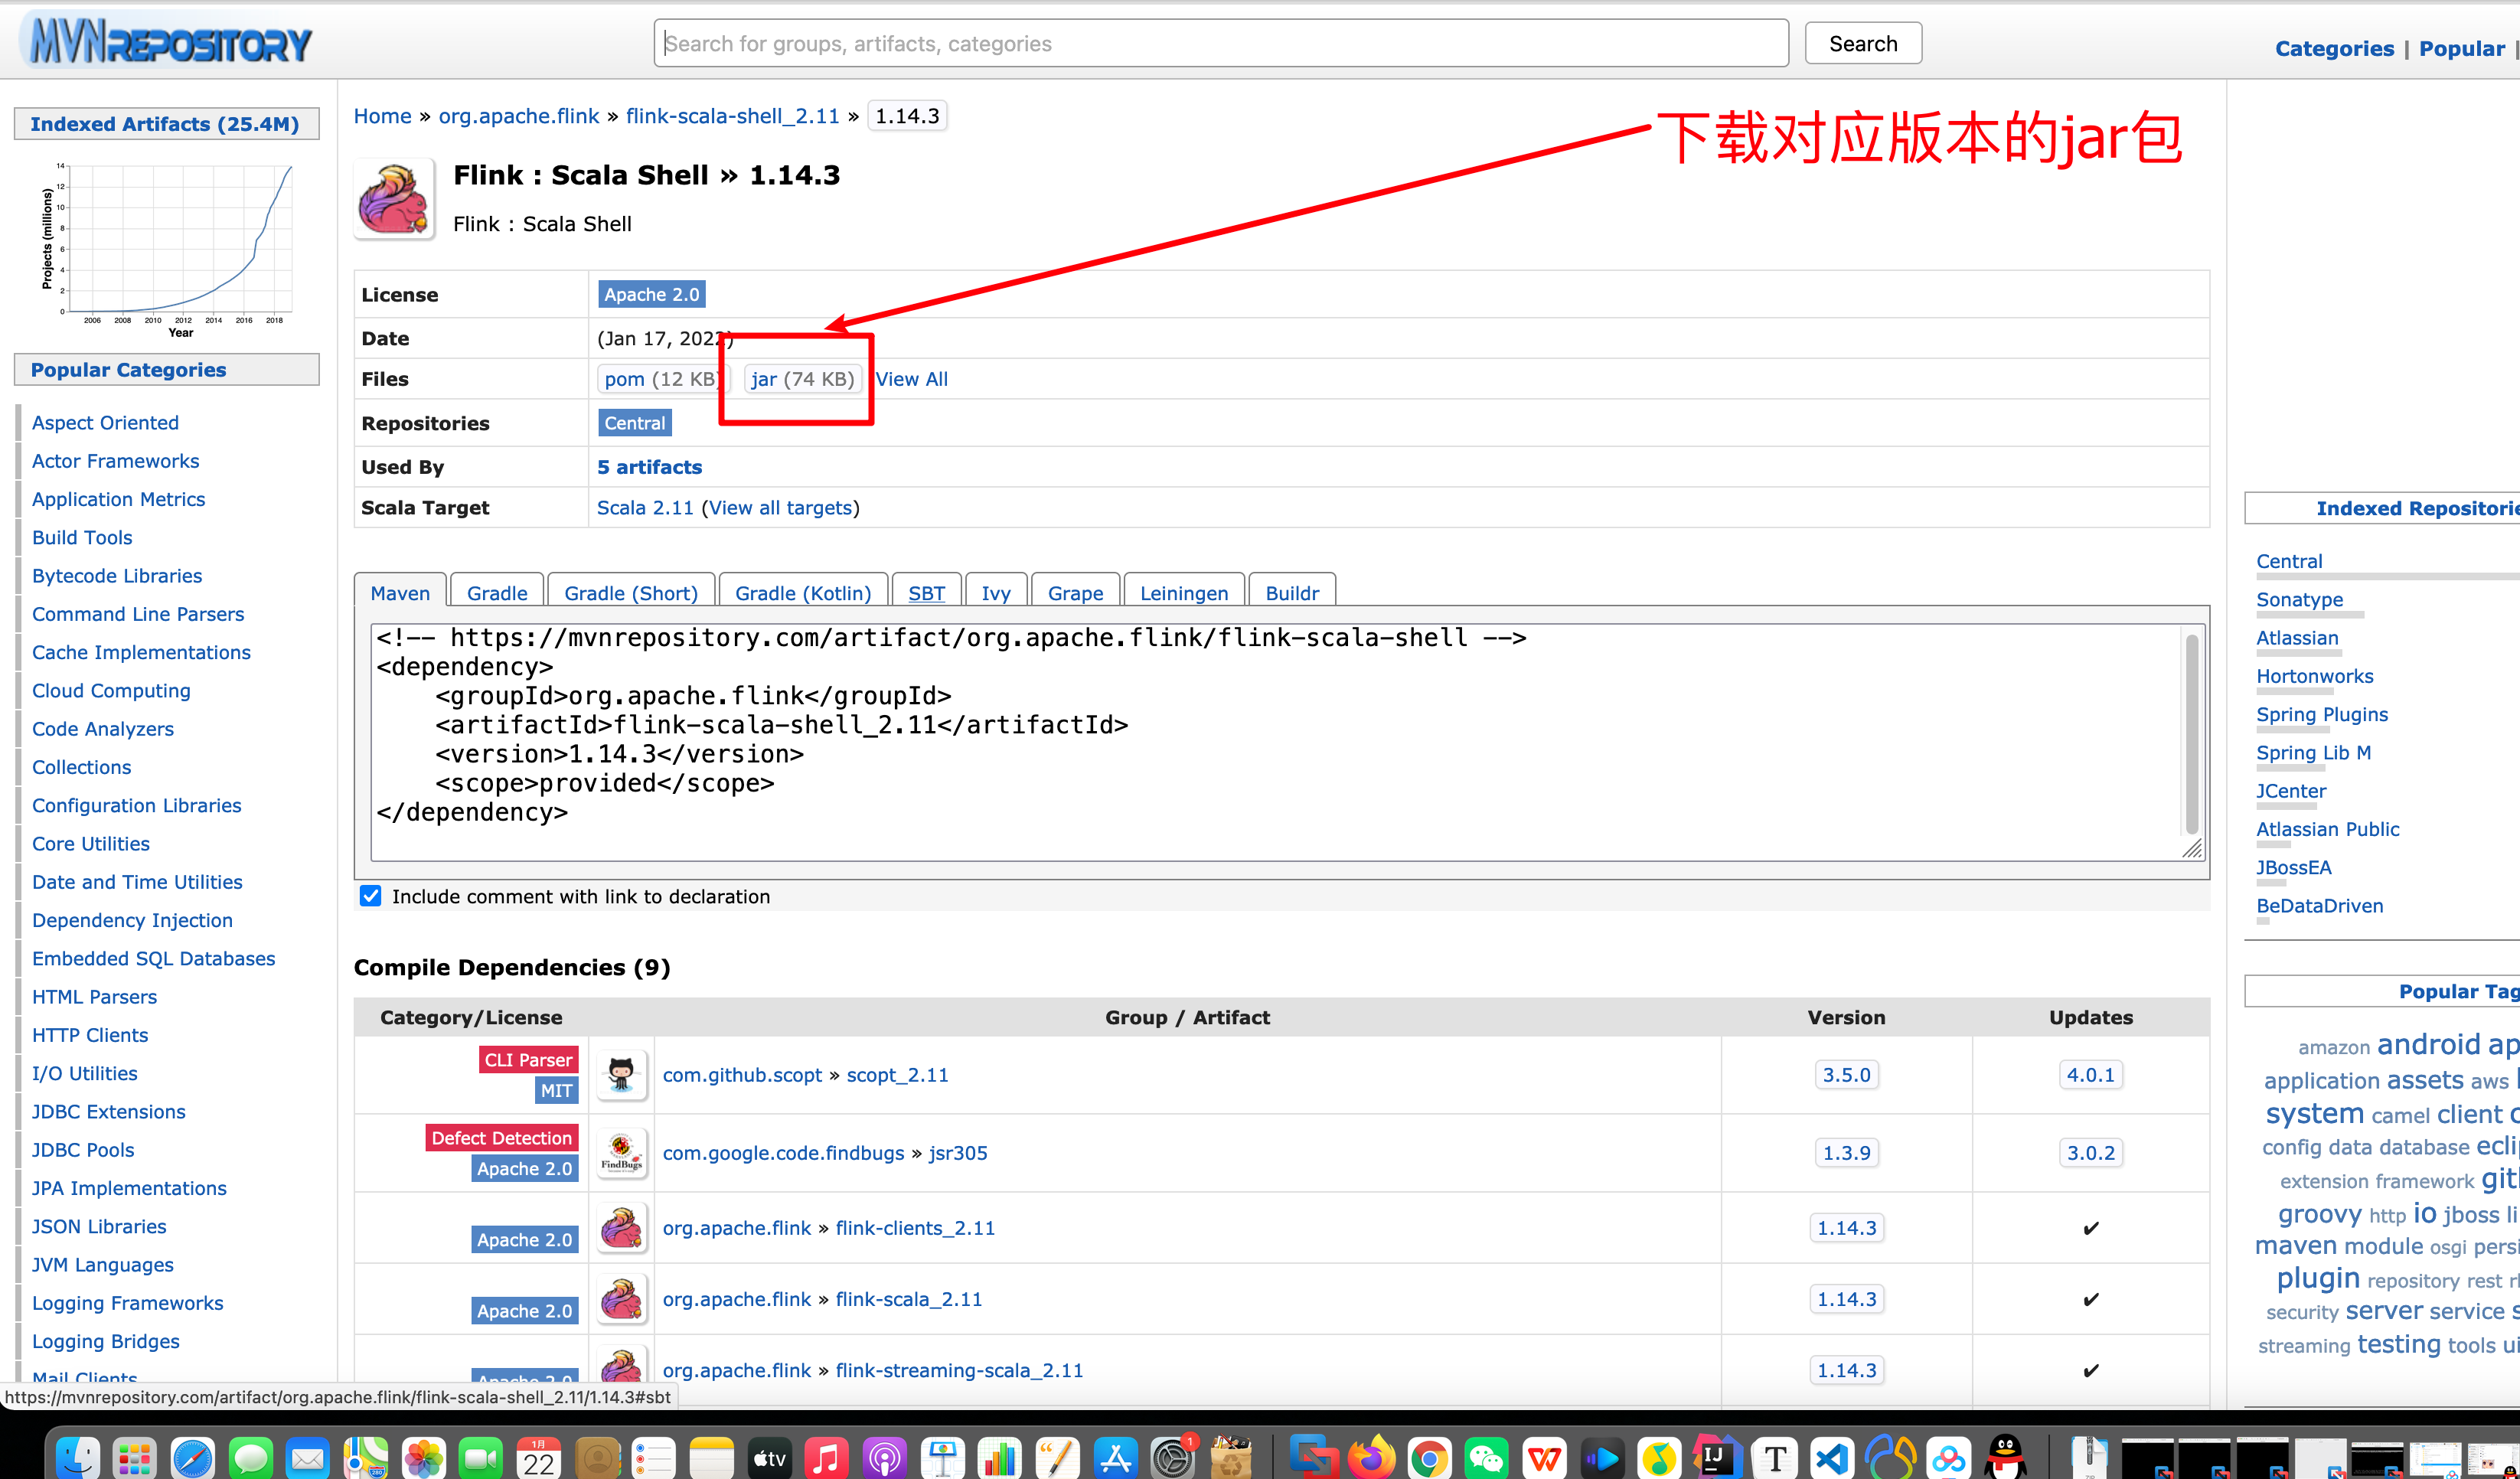Open WeChat from the dock
Viewport: 2520px width, 1479px height.
click(x=1486, y=1458)
